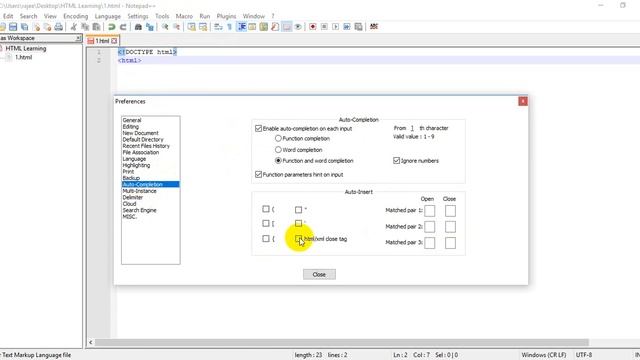Start macro recording with red record icon
The width and height of the screenshot is (640, 360).
313,27
